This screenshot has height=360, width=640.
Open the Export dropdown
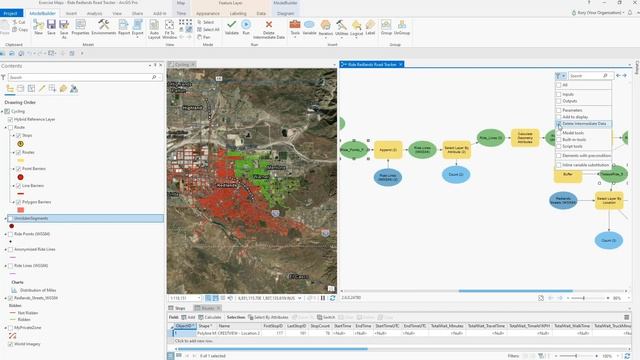click(138, 29)
